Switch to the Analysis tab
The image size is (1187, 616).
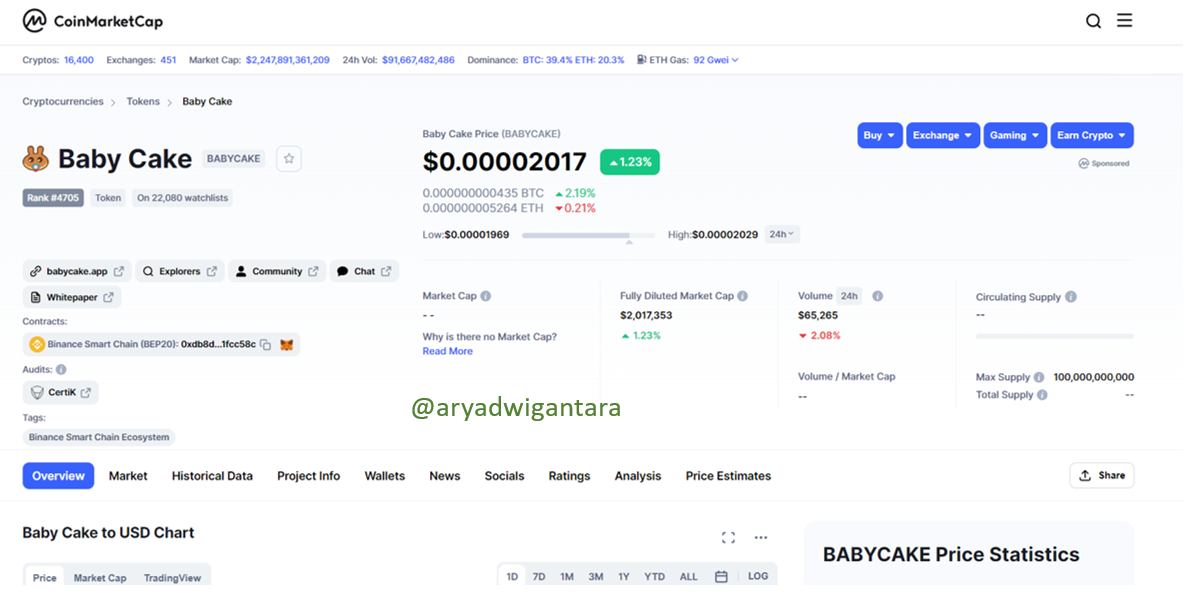pos(637,476)
